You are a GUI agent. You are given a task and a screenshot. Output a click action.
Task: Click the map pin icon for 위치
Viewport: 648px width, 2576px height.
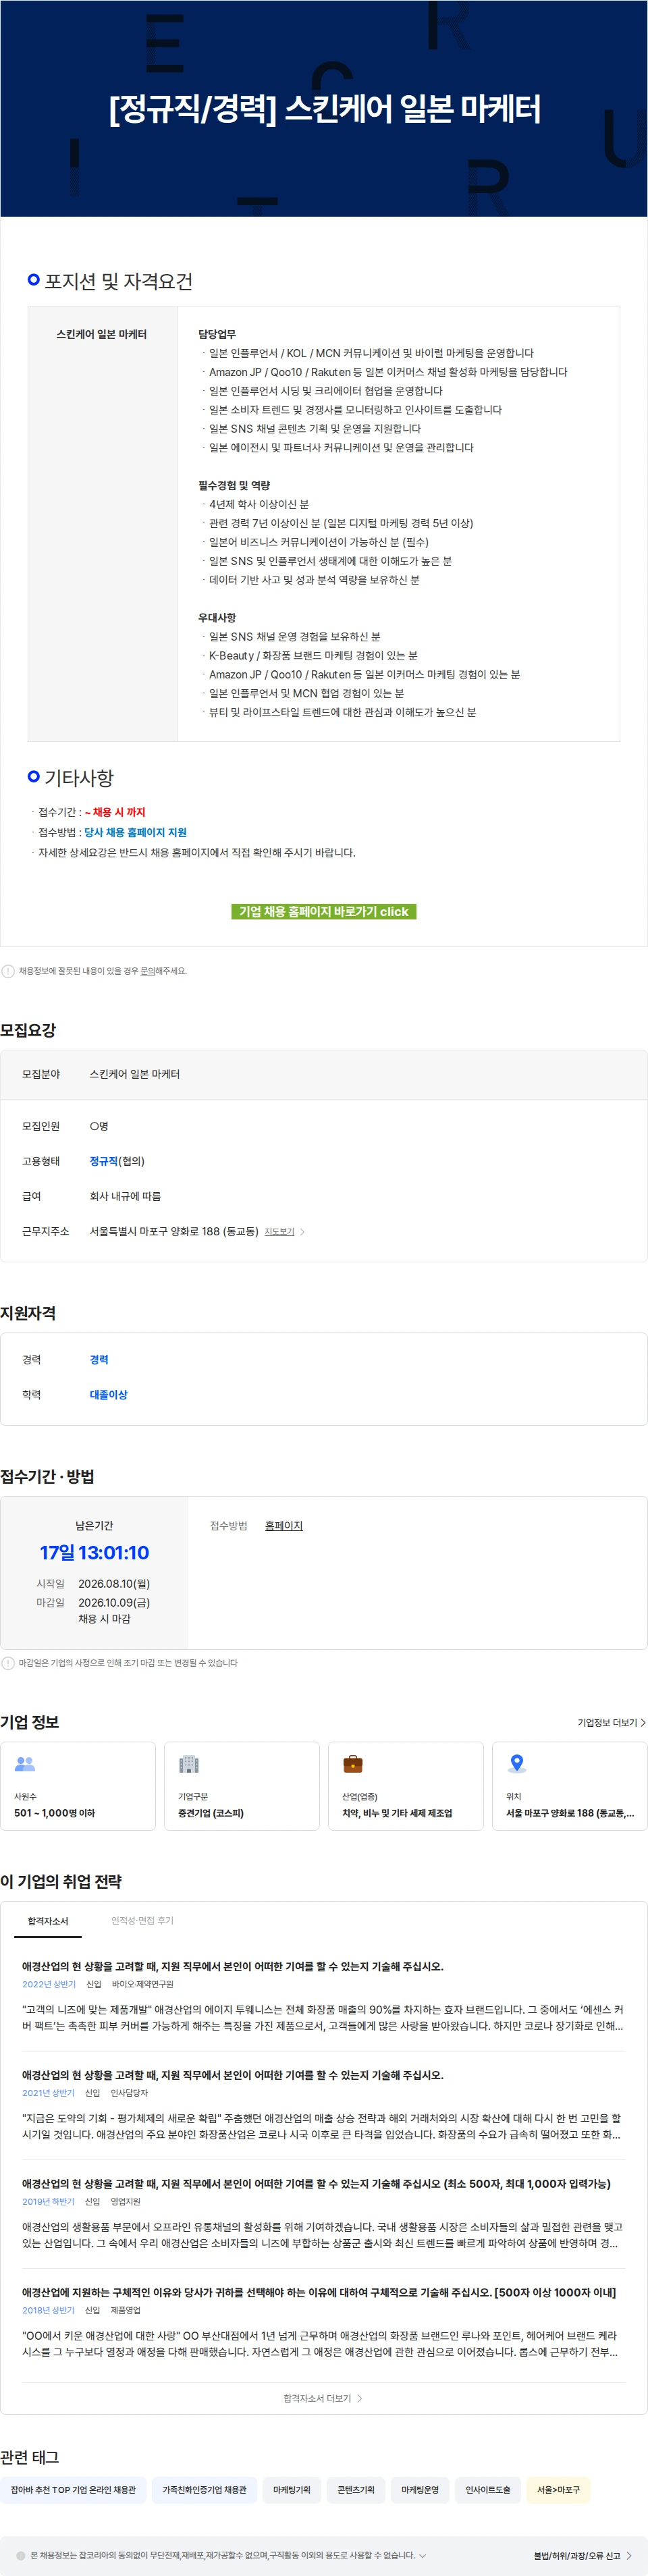click(x=517, y=1764)
